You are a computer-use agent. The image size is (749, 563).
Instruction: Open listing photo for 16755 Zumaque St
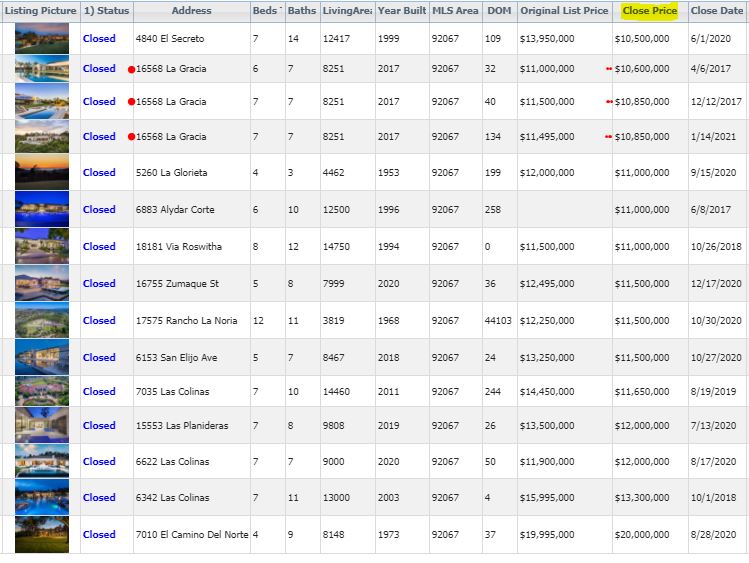point(42,283)
